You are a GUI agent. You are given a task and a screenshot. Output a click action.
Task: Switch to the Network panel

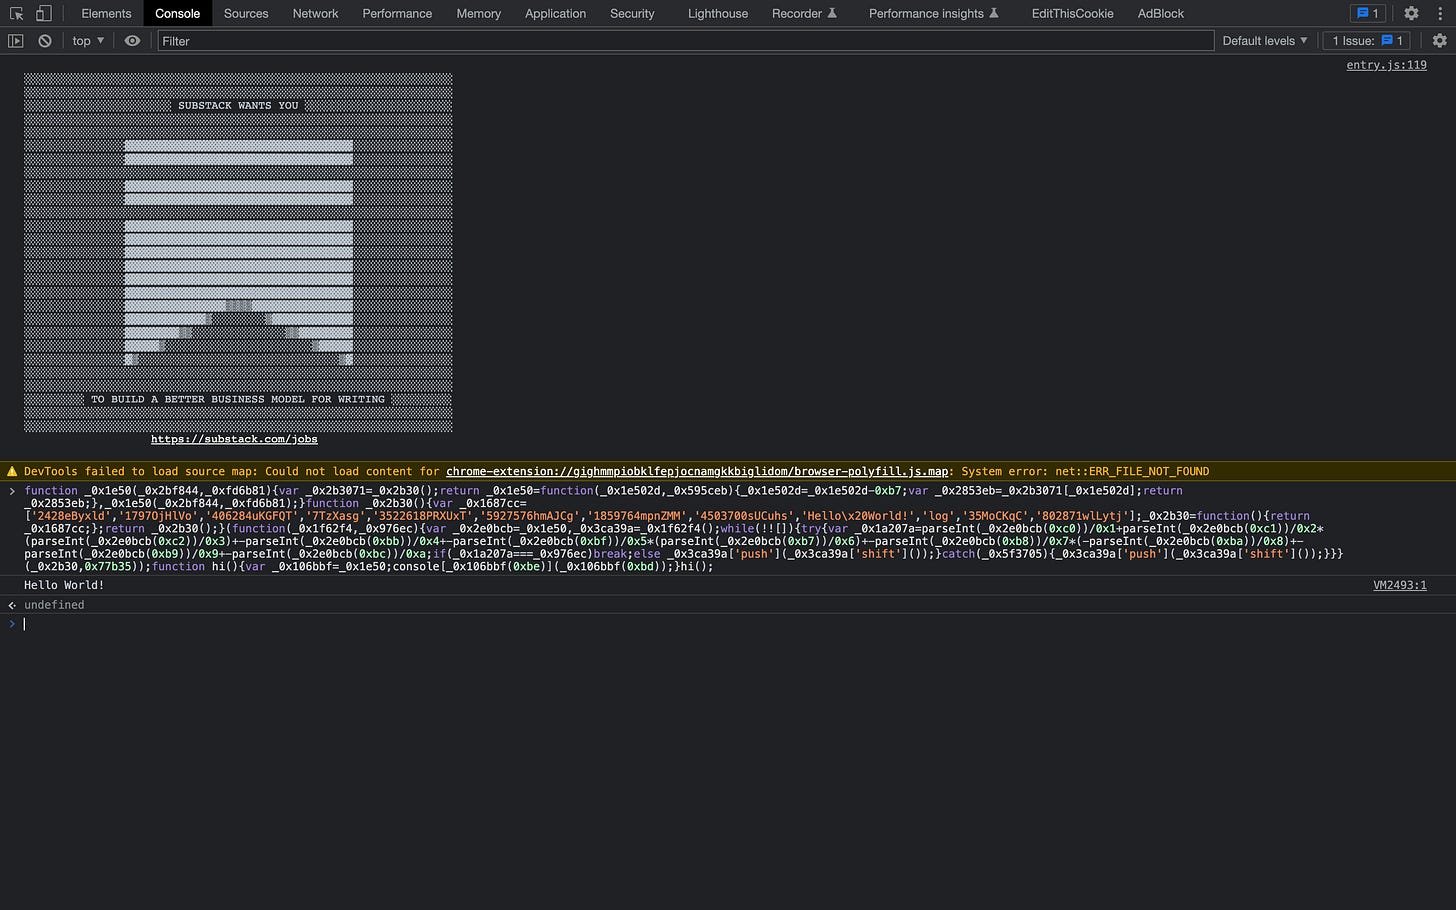pyautogui.click(x=315, y=13)
